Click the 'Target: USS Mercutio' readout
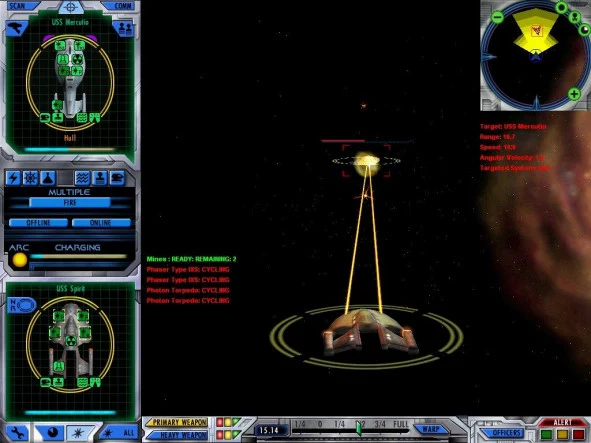 point(513,126)
